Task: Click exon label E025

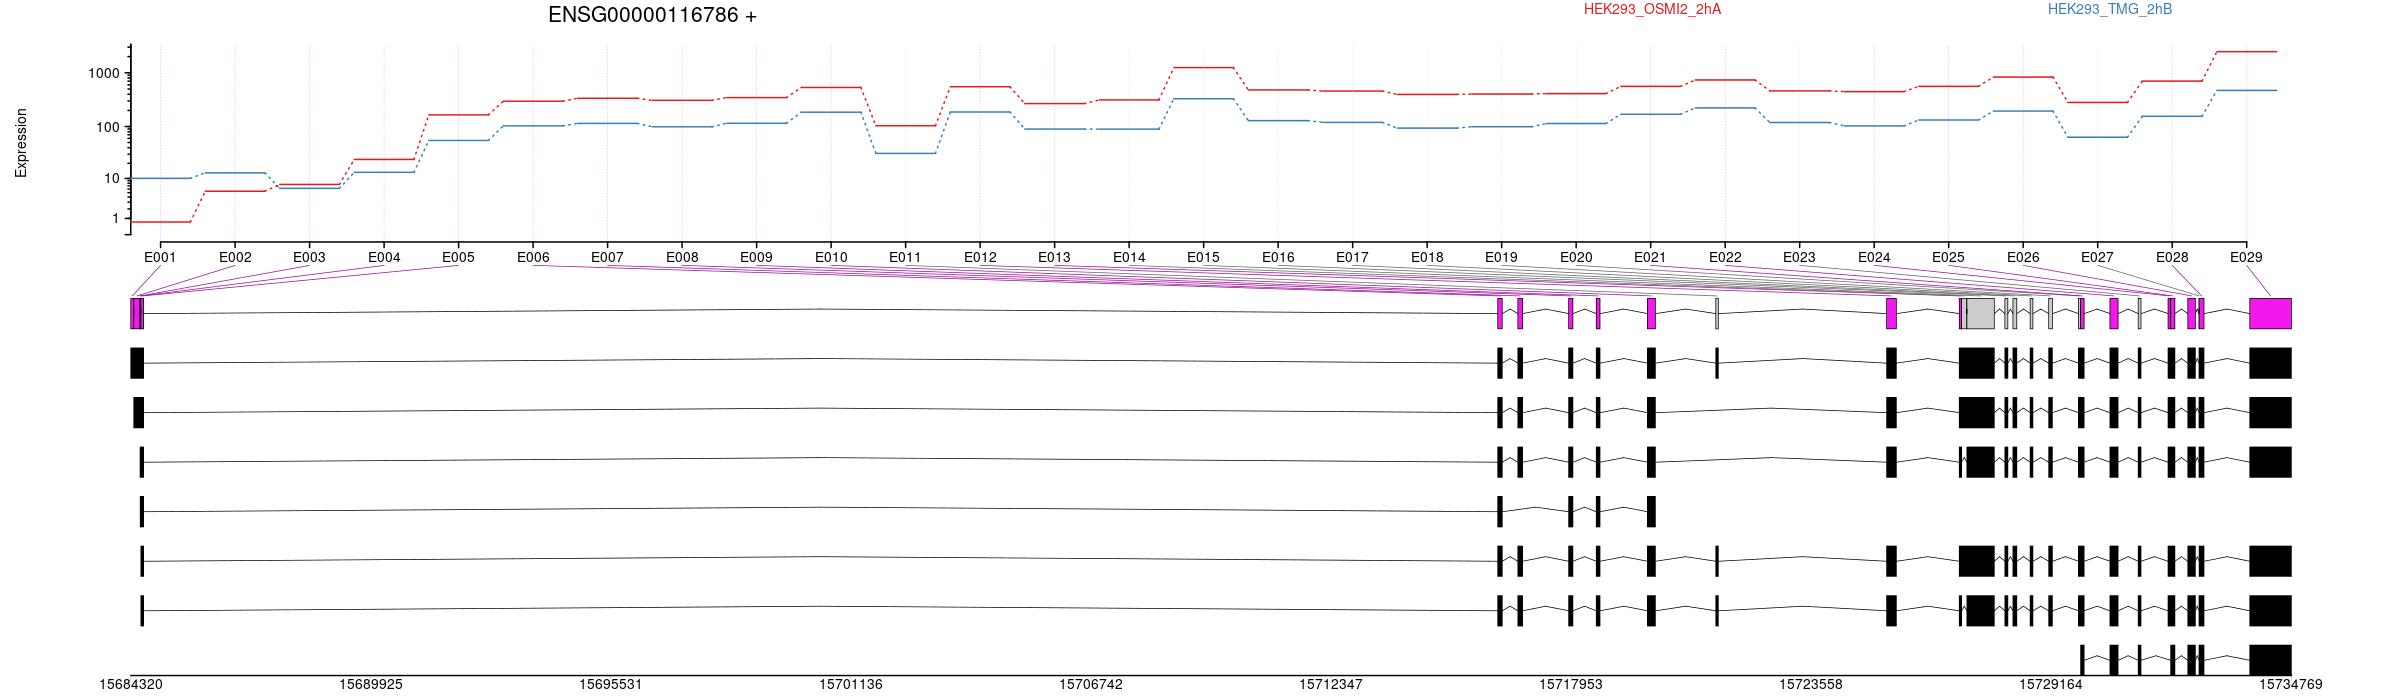Action: [x=1948, y=257]
